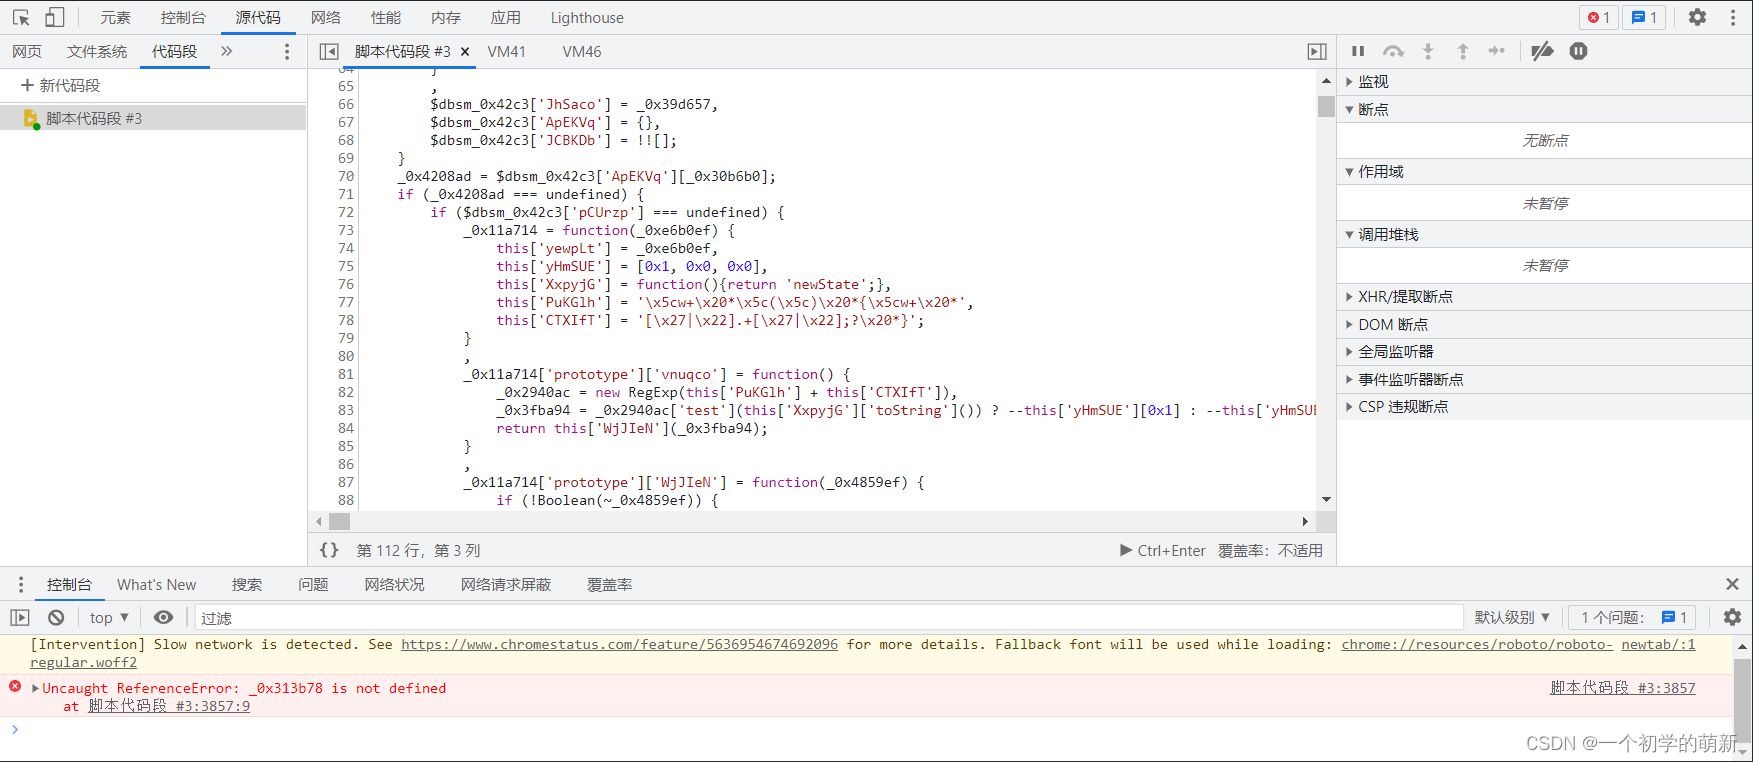Switch to the 元素 panel tab
This screenshot has height=762, width=1753.
tap(115, 17)
